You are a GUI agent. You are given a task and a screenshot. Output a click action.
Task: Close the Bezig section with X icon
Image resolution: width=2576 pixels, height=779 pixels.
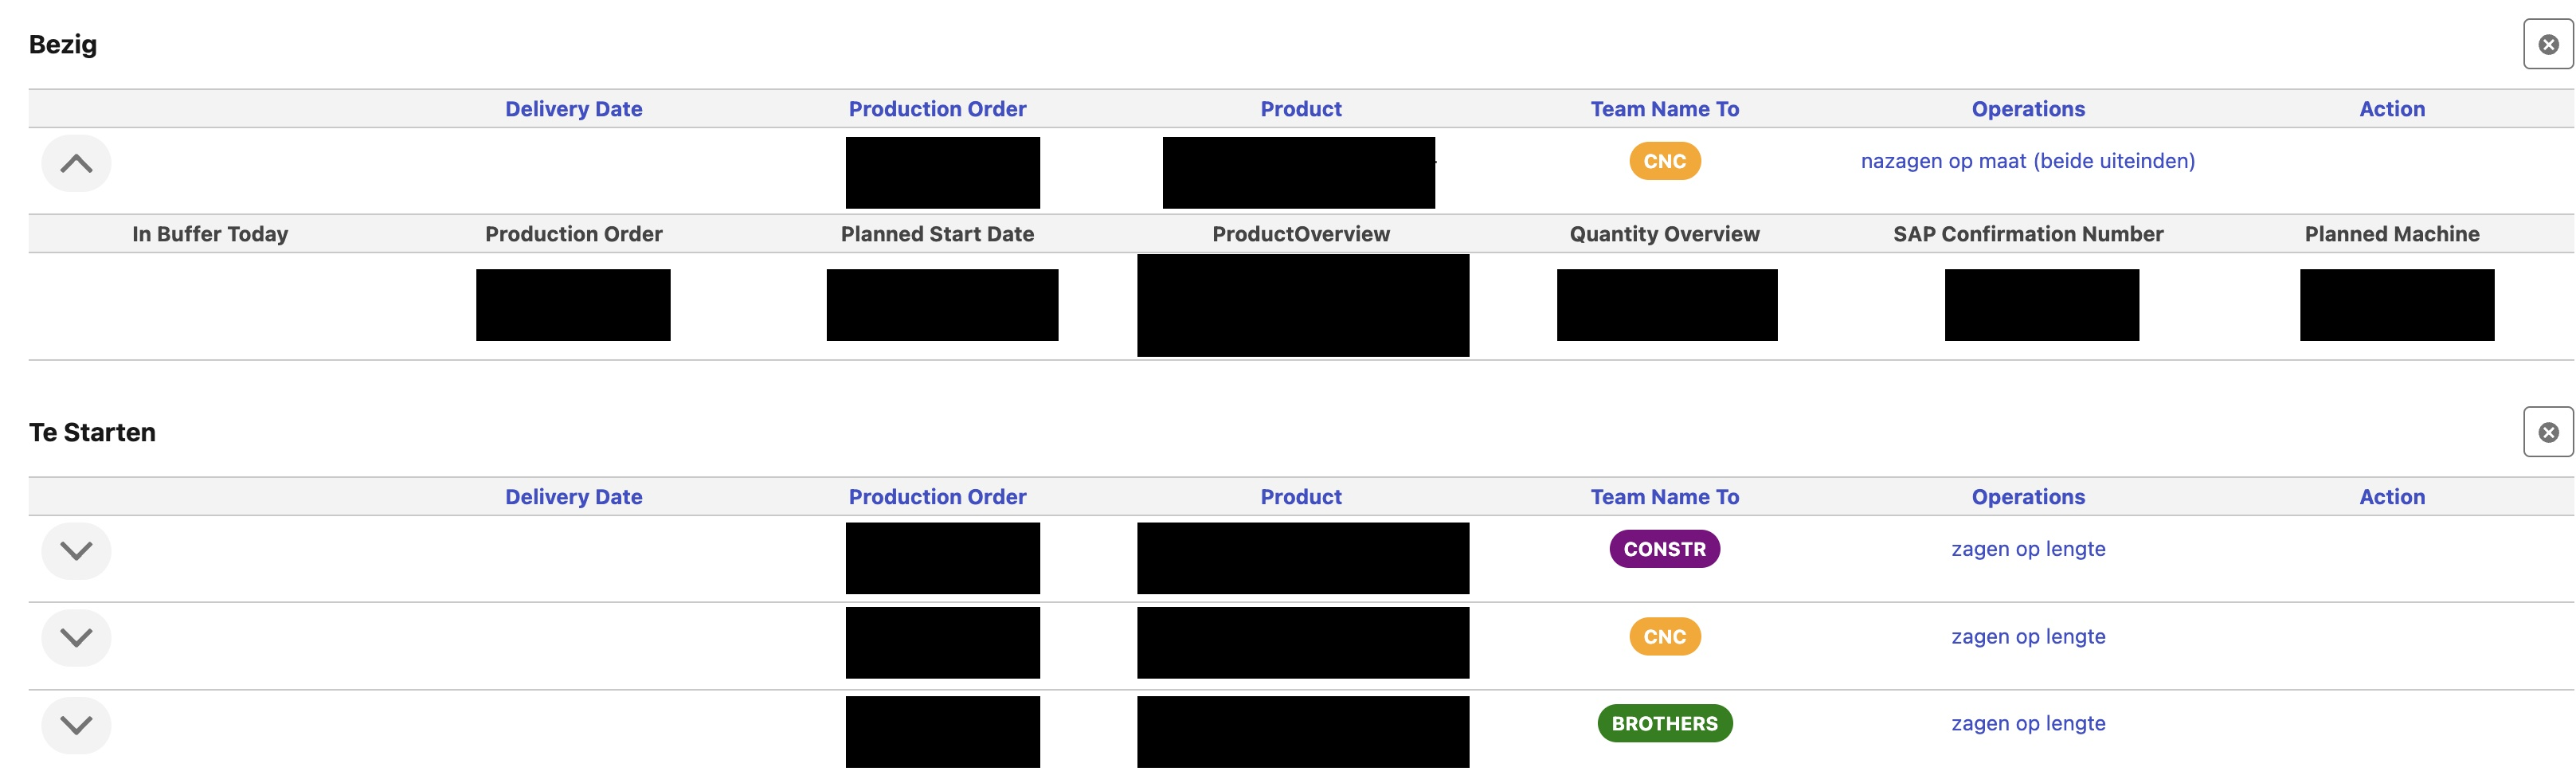tap(2547, 45)
